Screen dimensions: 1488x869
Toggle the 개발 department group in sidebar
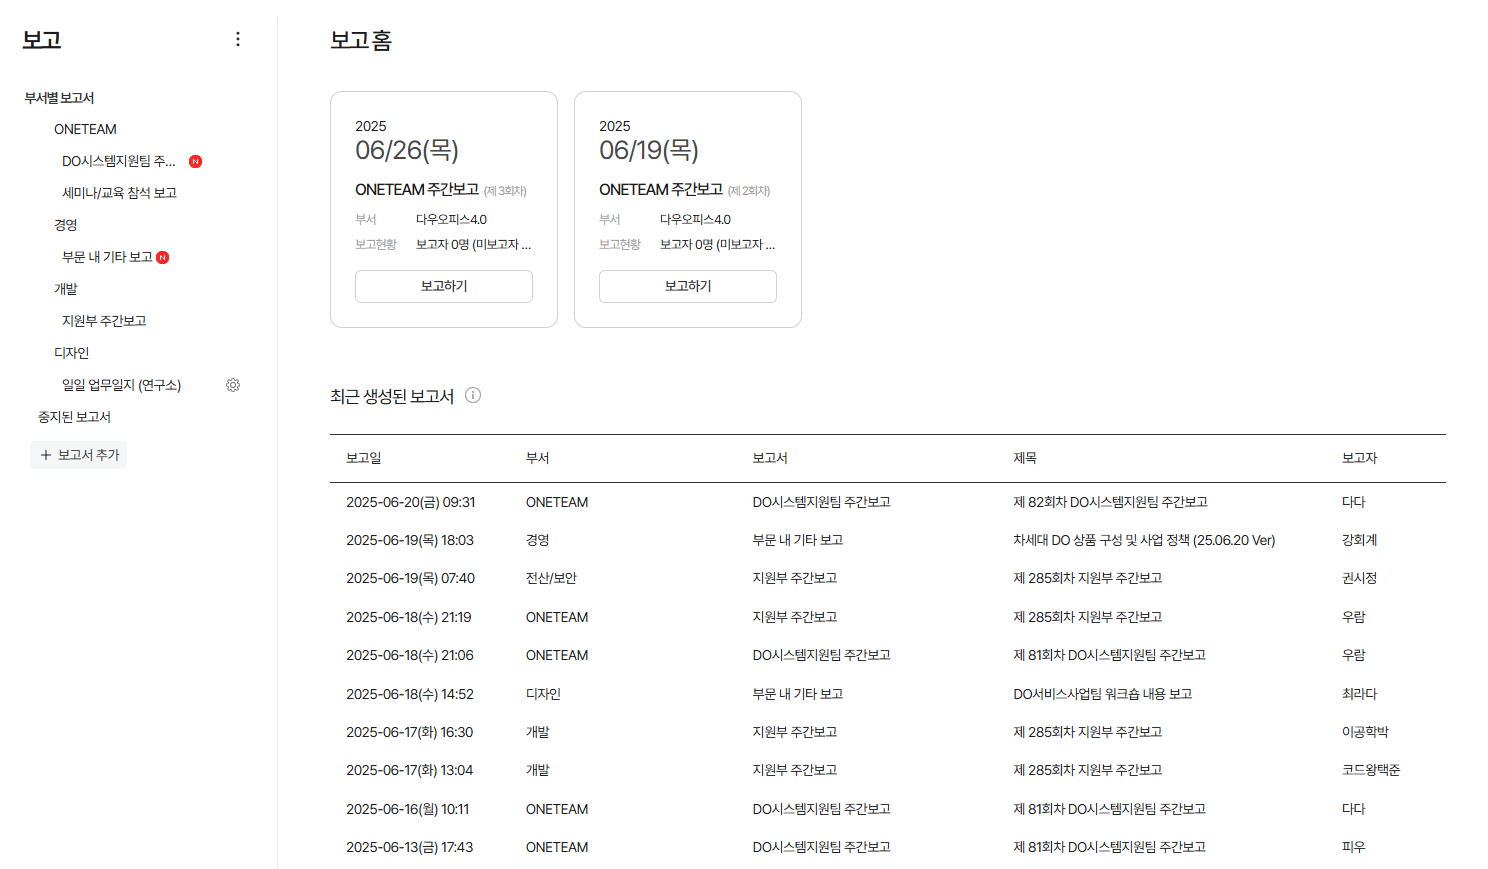[65, 289]
